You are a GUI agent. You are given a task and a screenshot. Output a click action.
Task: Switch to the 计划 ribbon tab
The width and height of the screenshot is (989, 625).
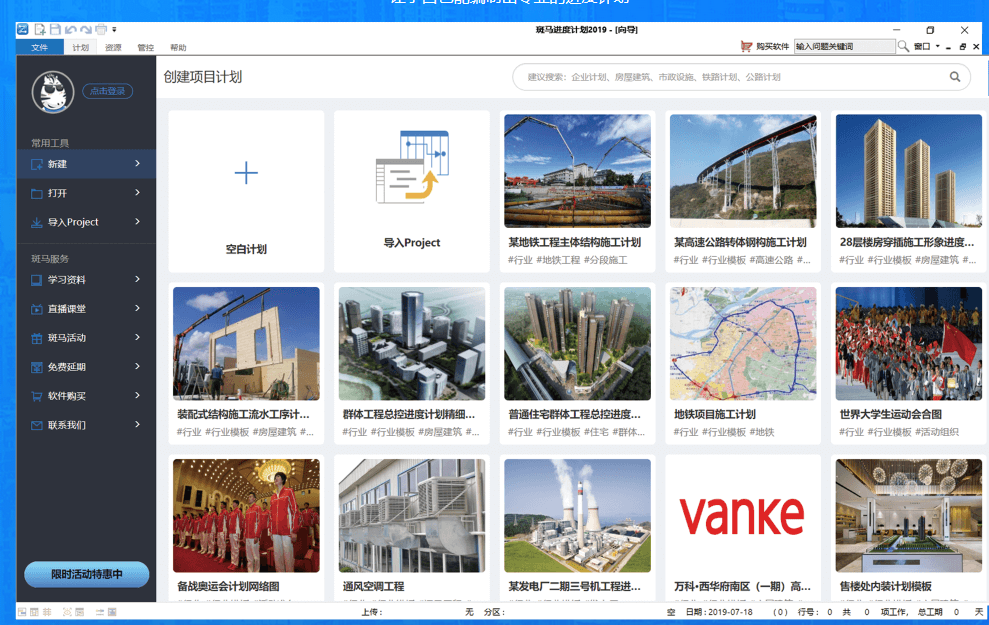[x=81, y=47]
